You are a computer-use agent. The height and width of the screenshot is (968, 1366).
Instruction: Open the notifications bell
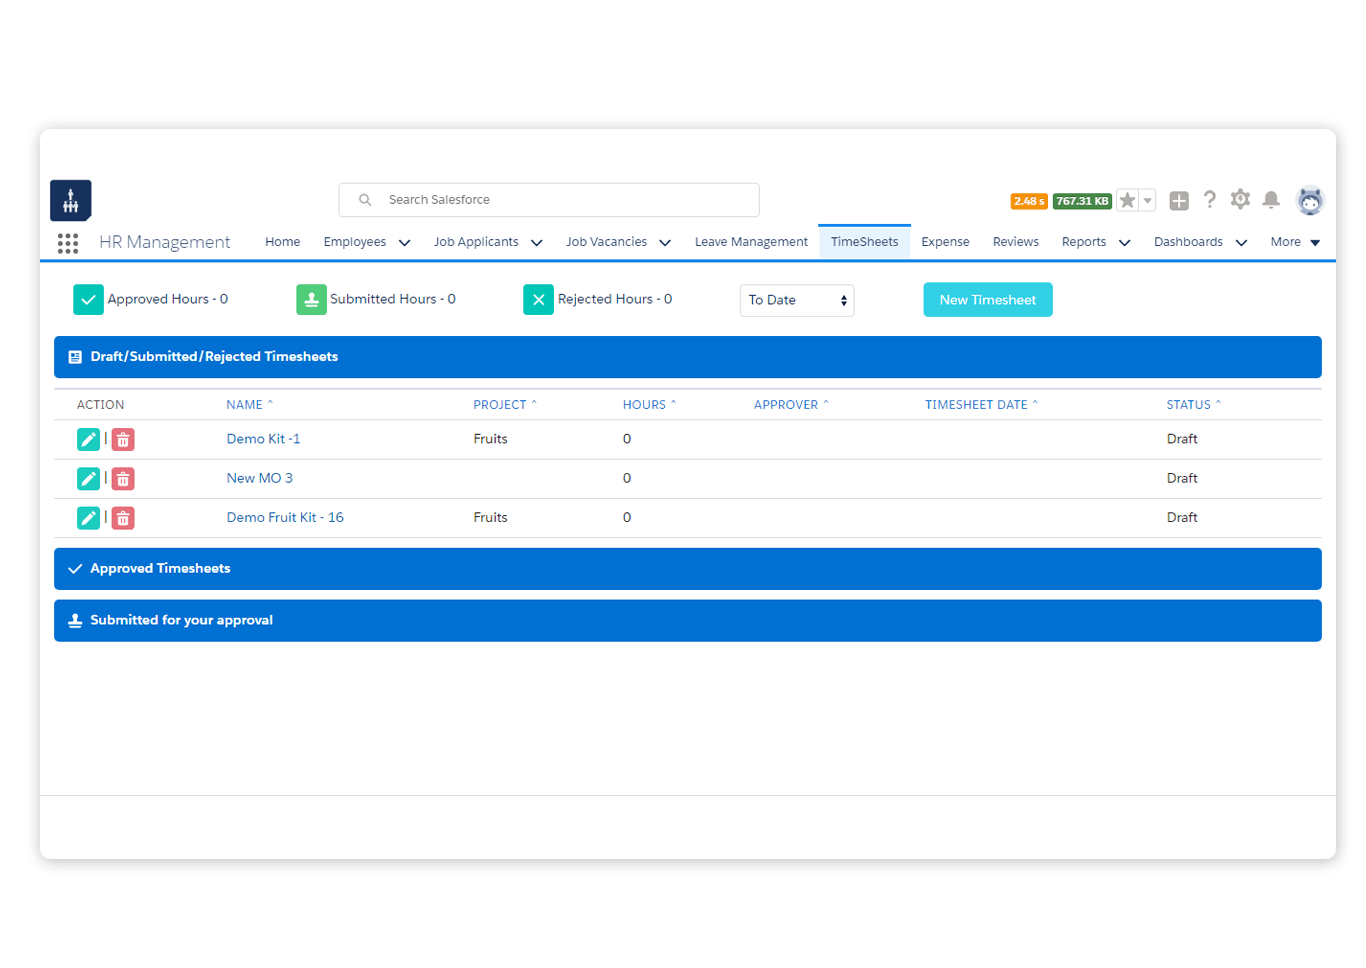click(1271, 200)
